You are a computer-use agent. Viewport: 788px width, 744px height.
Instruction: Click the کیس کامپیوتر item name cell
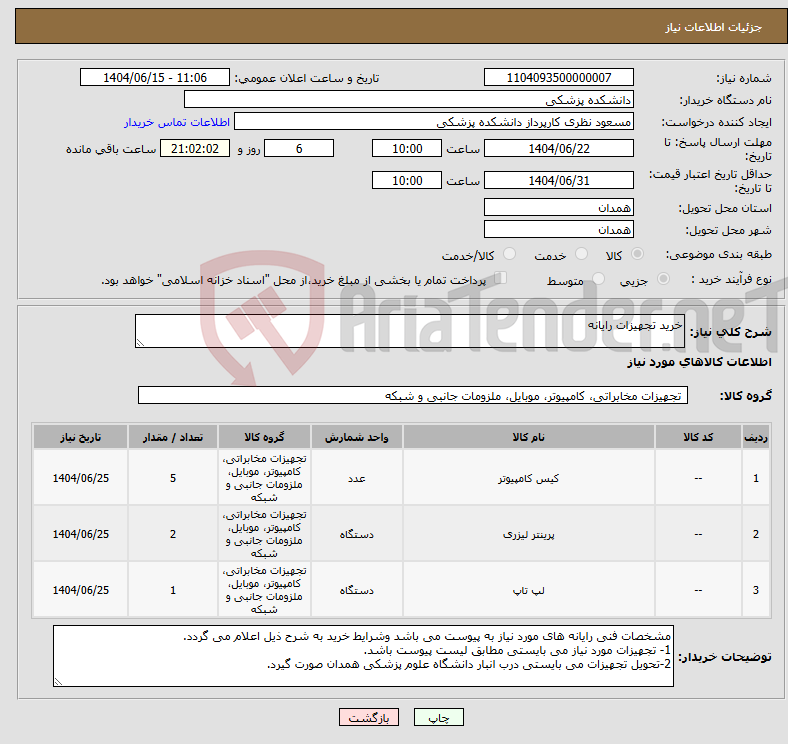click(x=528, y=478)
